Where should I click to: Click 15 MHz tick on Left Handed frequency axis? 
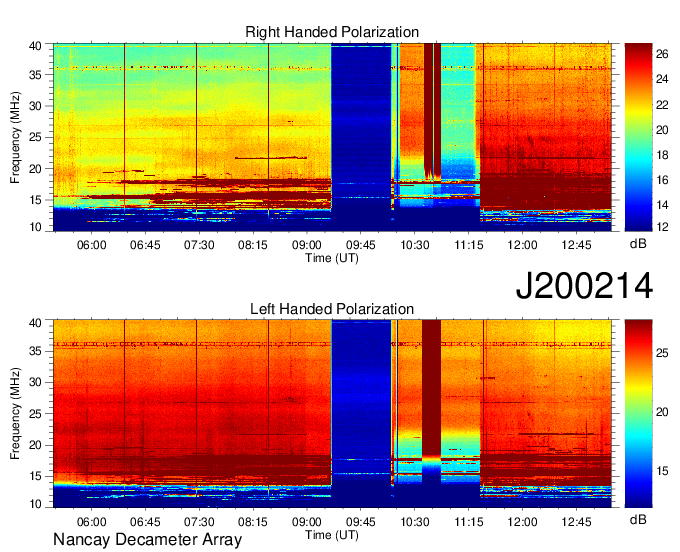pos(35,476)
